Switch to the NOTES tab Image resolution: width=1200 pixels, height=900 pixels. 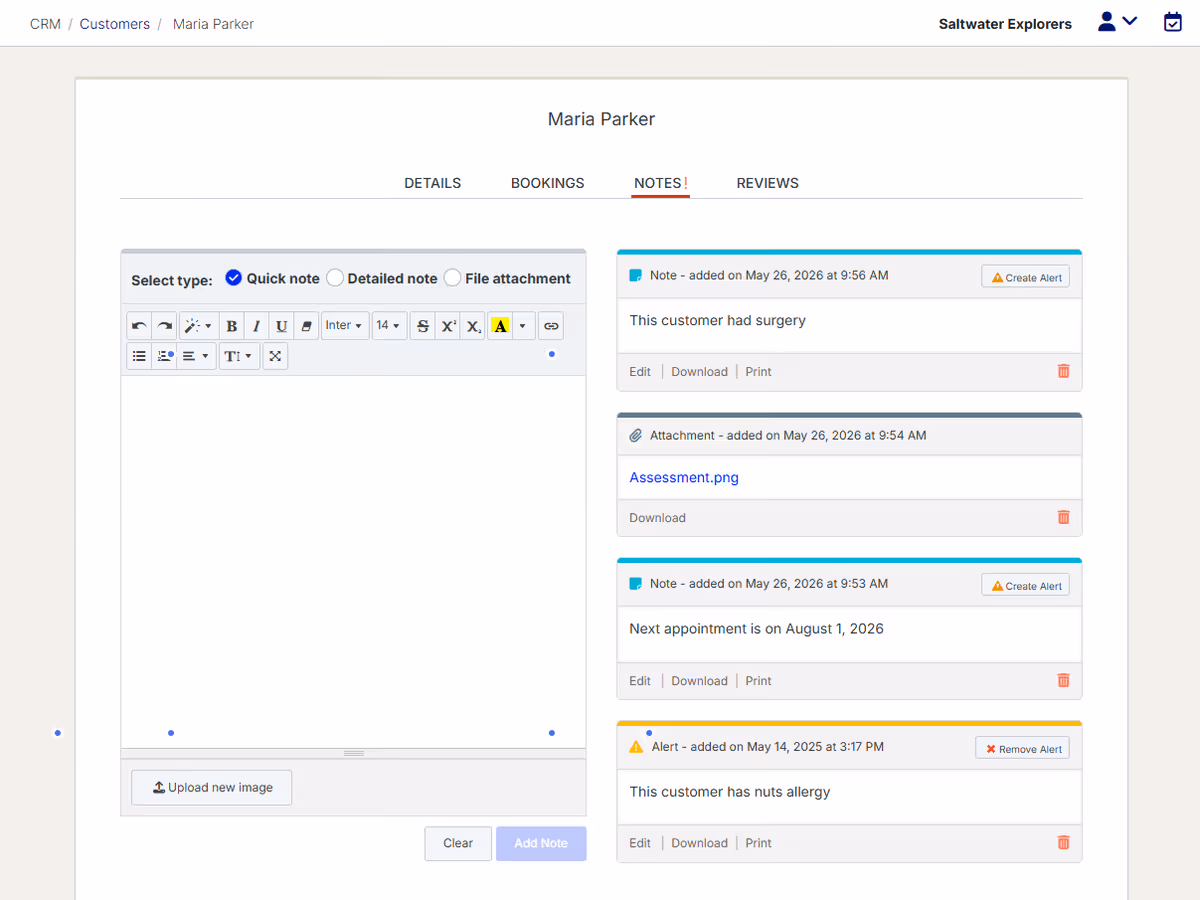tap(660, 183)
